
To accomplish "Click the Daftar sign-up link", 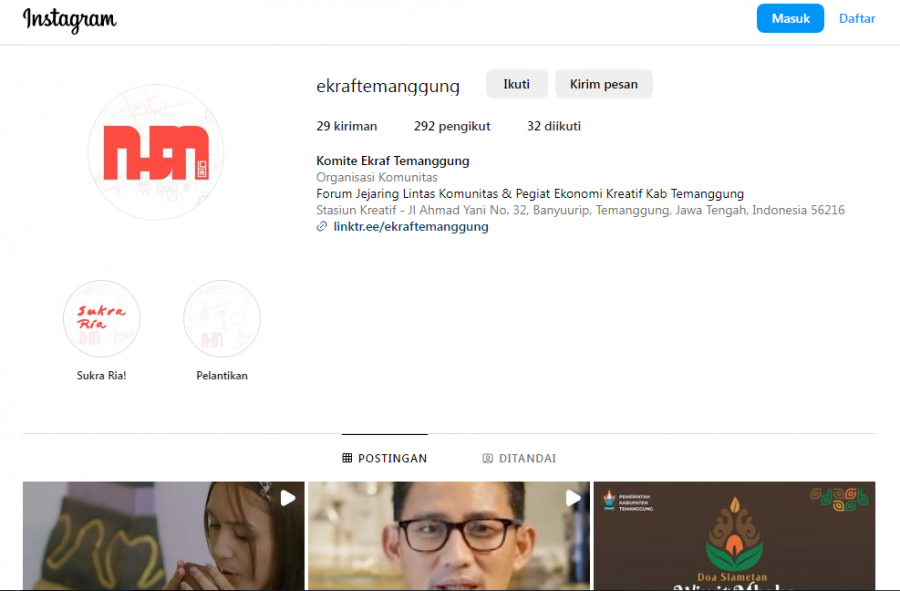I will click(857, 19).
